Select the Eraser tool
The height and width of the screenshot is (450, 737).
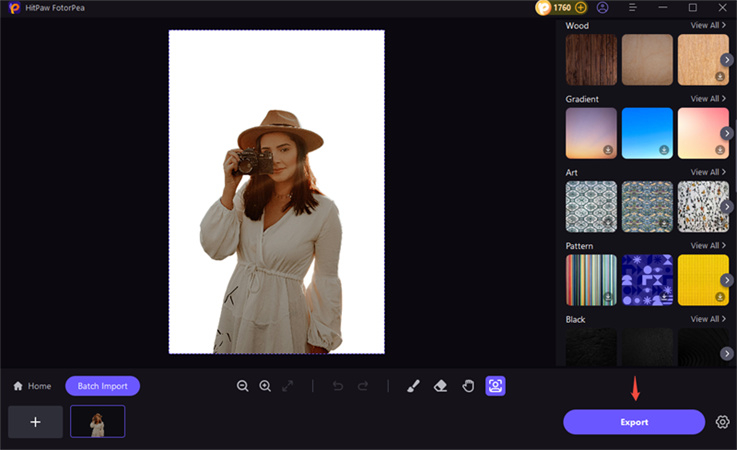(x=440, y=386)
